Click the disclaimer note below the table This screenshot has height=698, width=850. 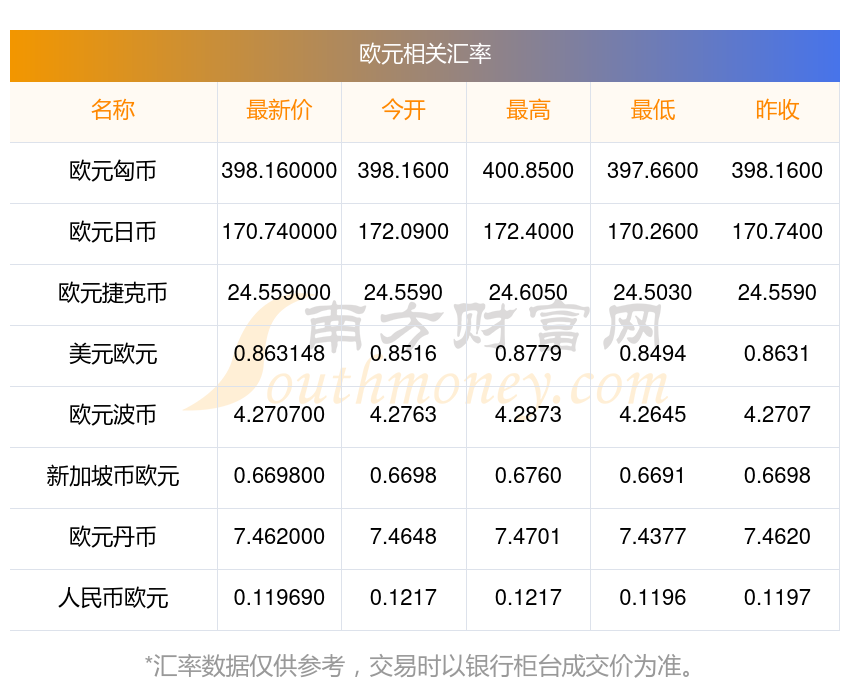pyautogui.click(x=419, y=666)
